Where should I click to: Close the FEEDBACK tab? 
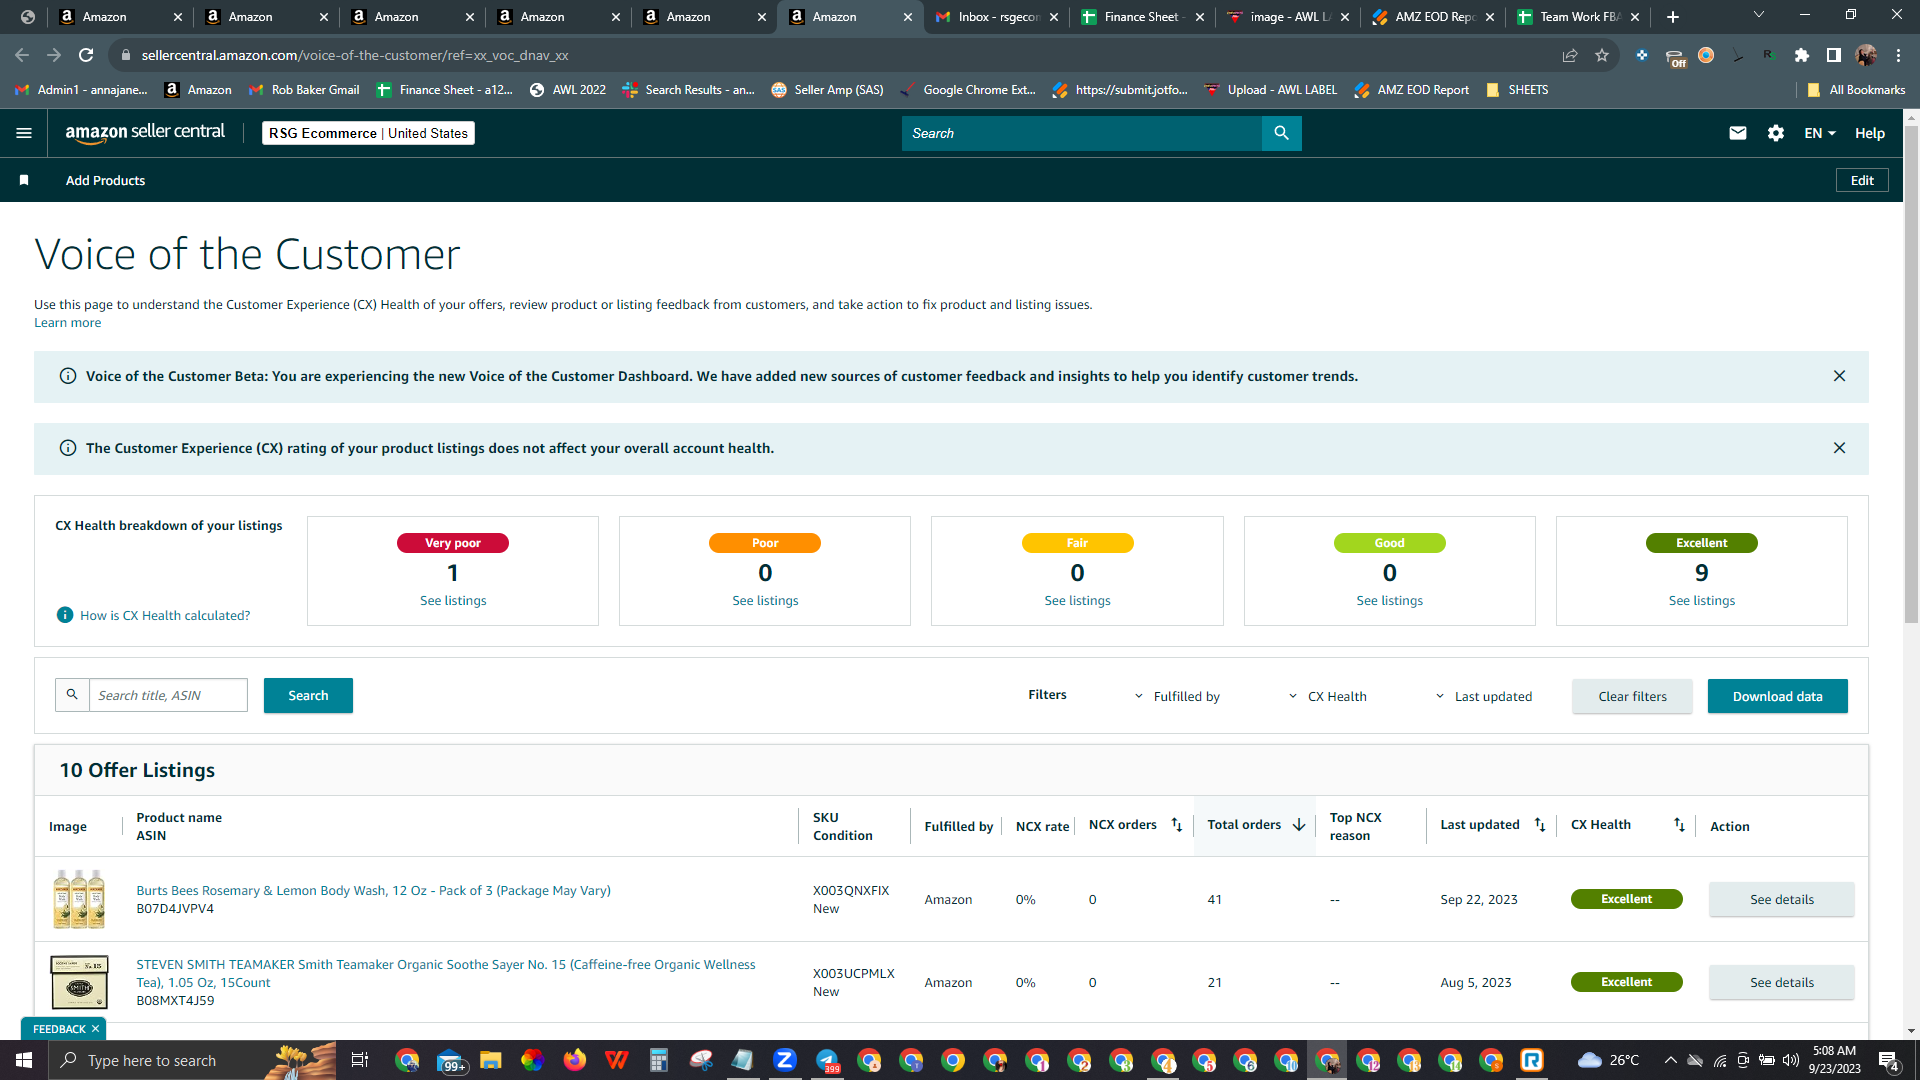96,1029
